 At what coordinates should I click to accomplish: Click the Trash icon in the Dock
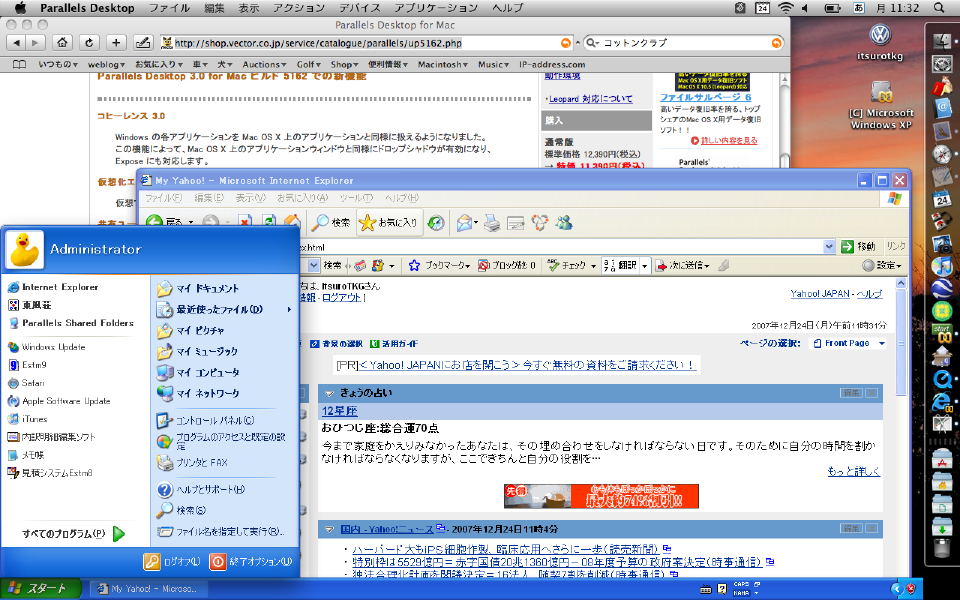[942, 547]
